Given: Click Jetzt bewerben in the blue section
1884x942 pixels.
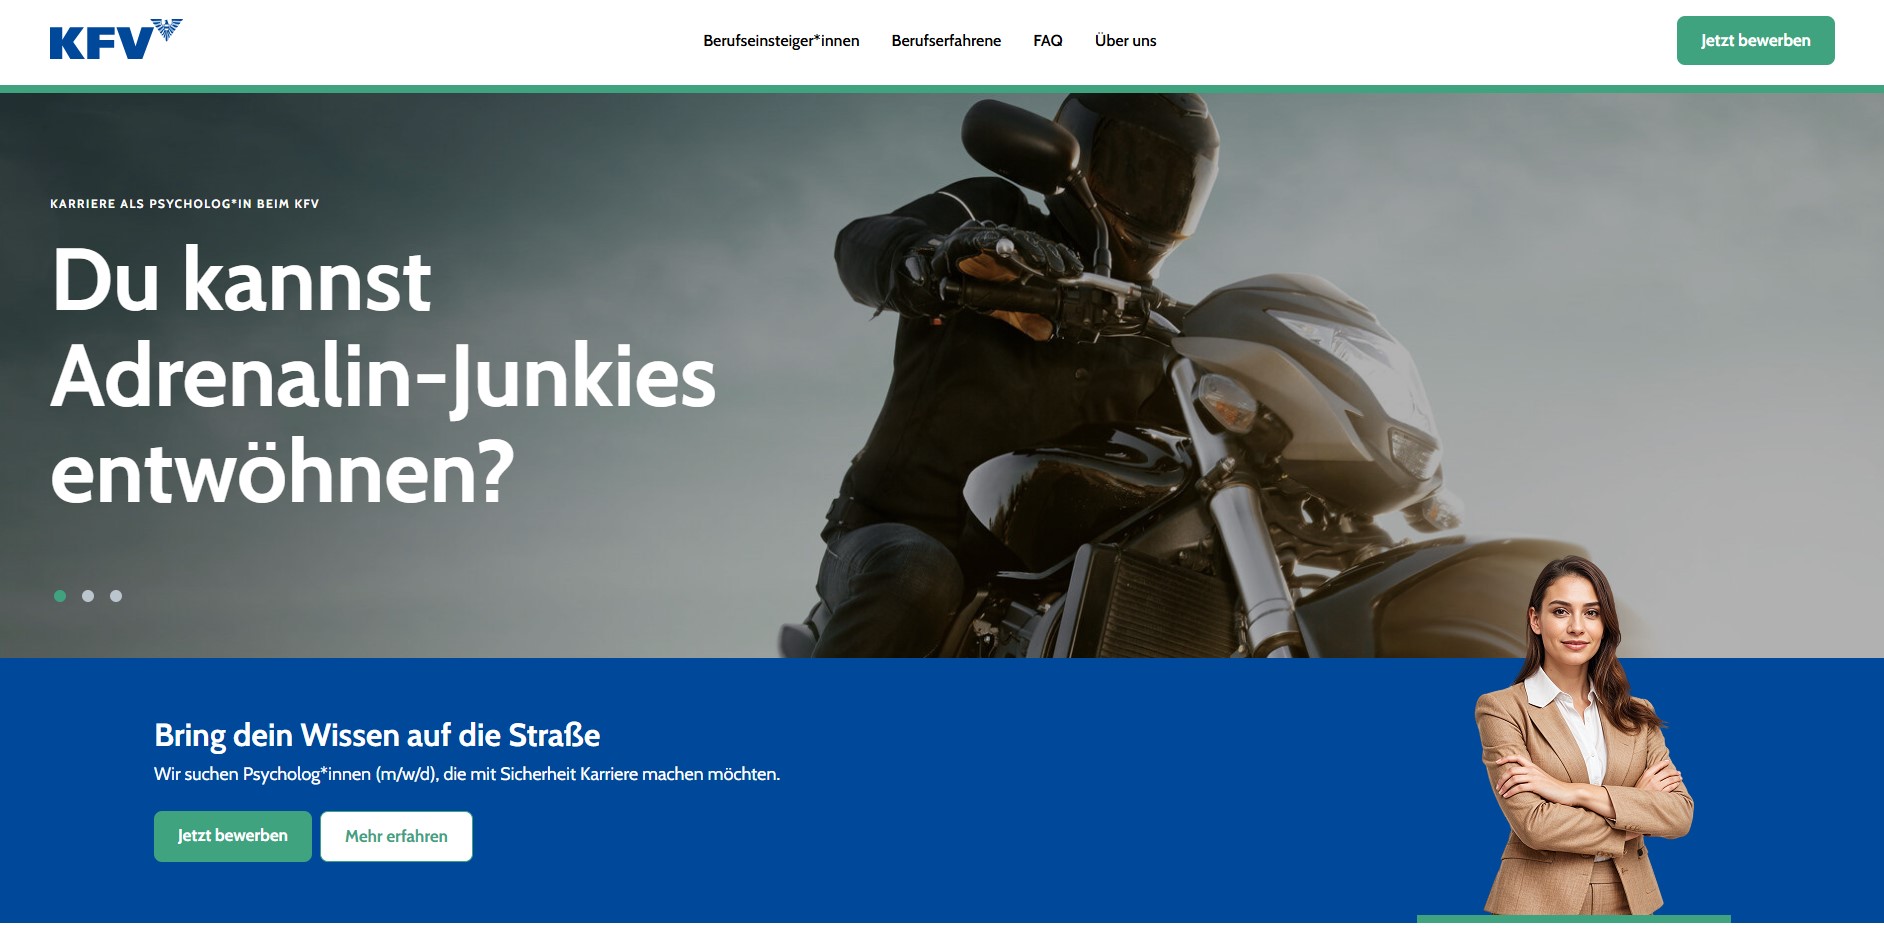Looking at the screenshot, I should pyautogui.click(x=233, y=836).
